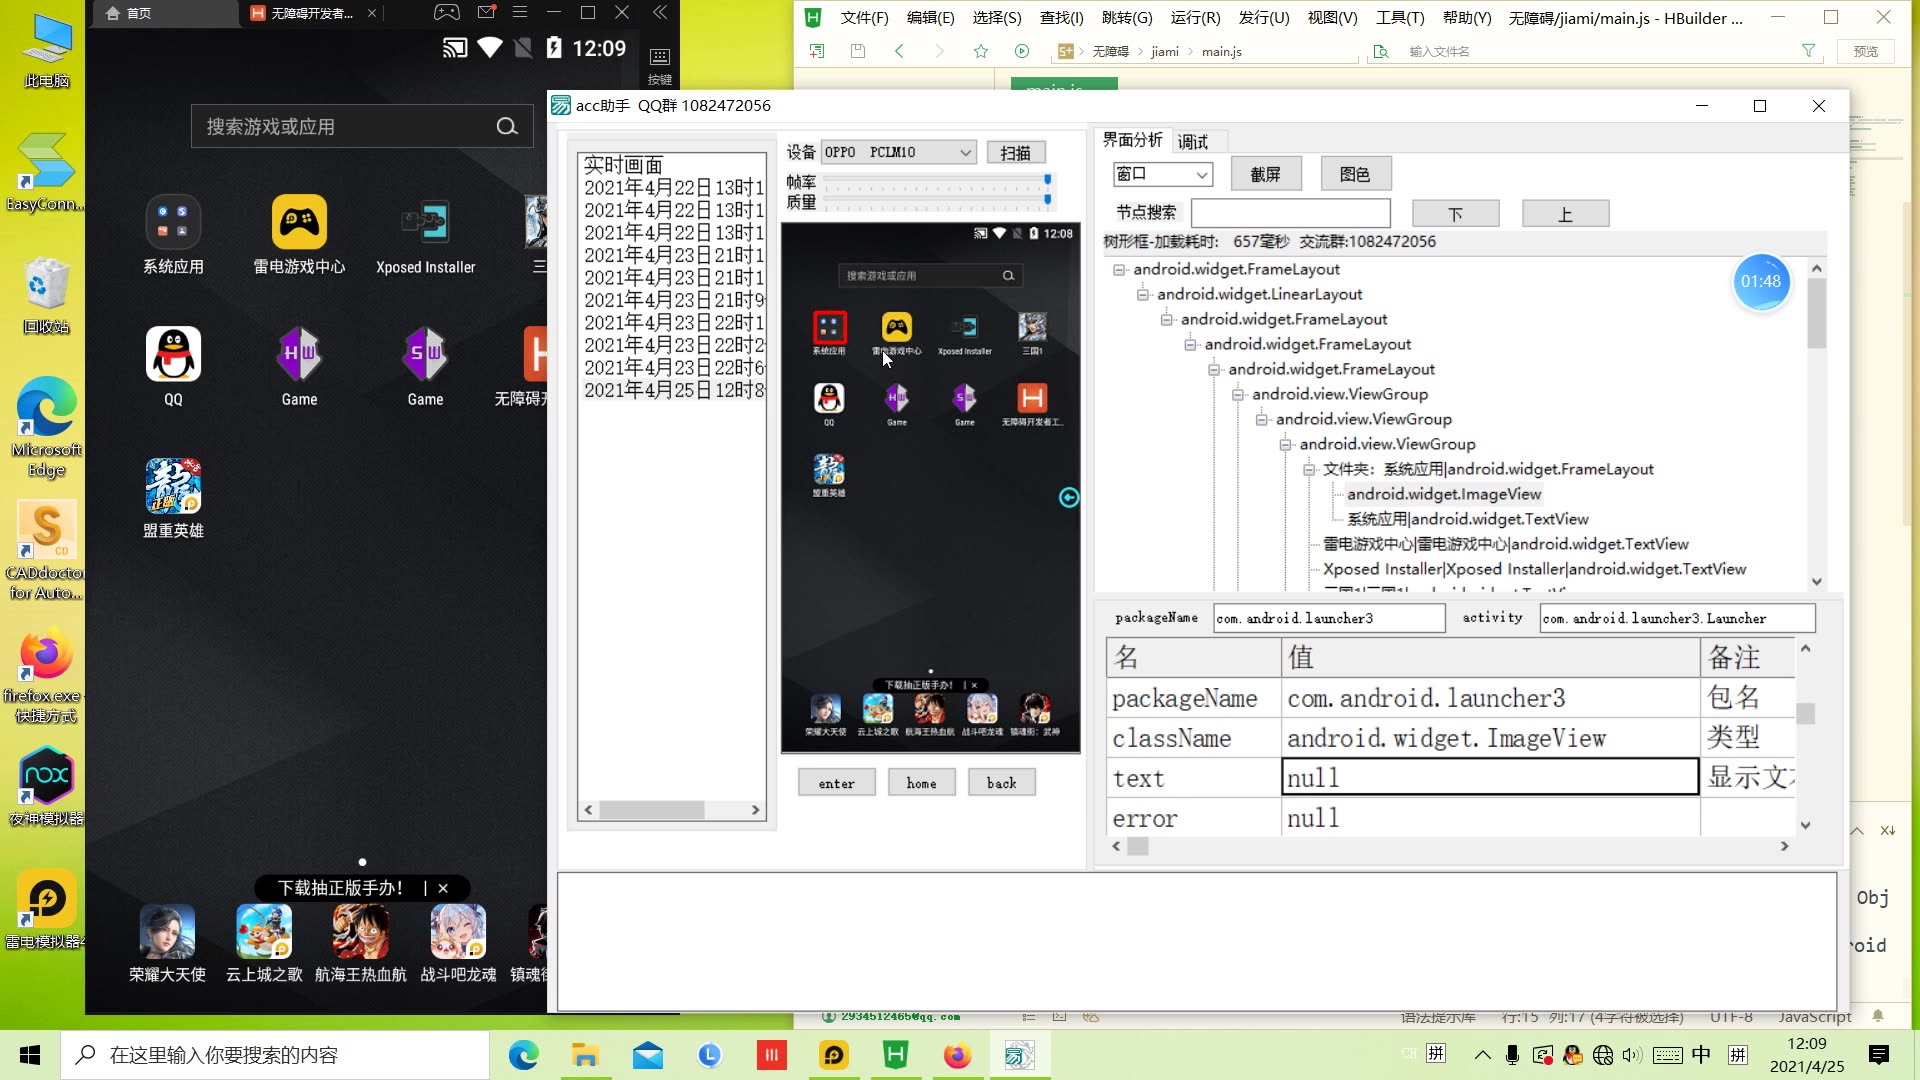The height and width of the screenshot is (1080, 1920).
Task: Open HBuilder 编辑(E) menu
Action: 930,18
